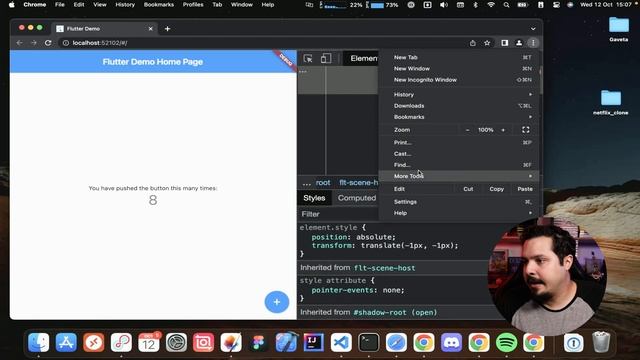Click the root breadcrumb in DevTools
This screenshot has height=360, width=640.
(323, 182)
